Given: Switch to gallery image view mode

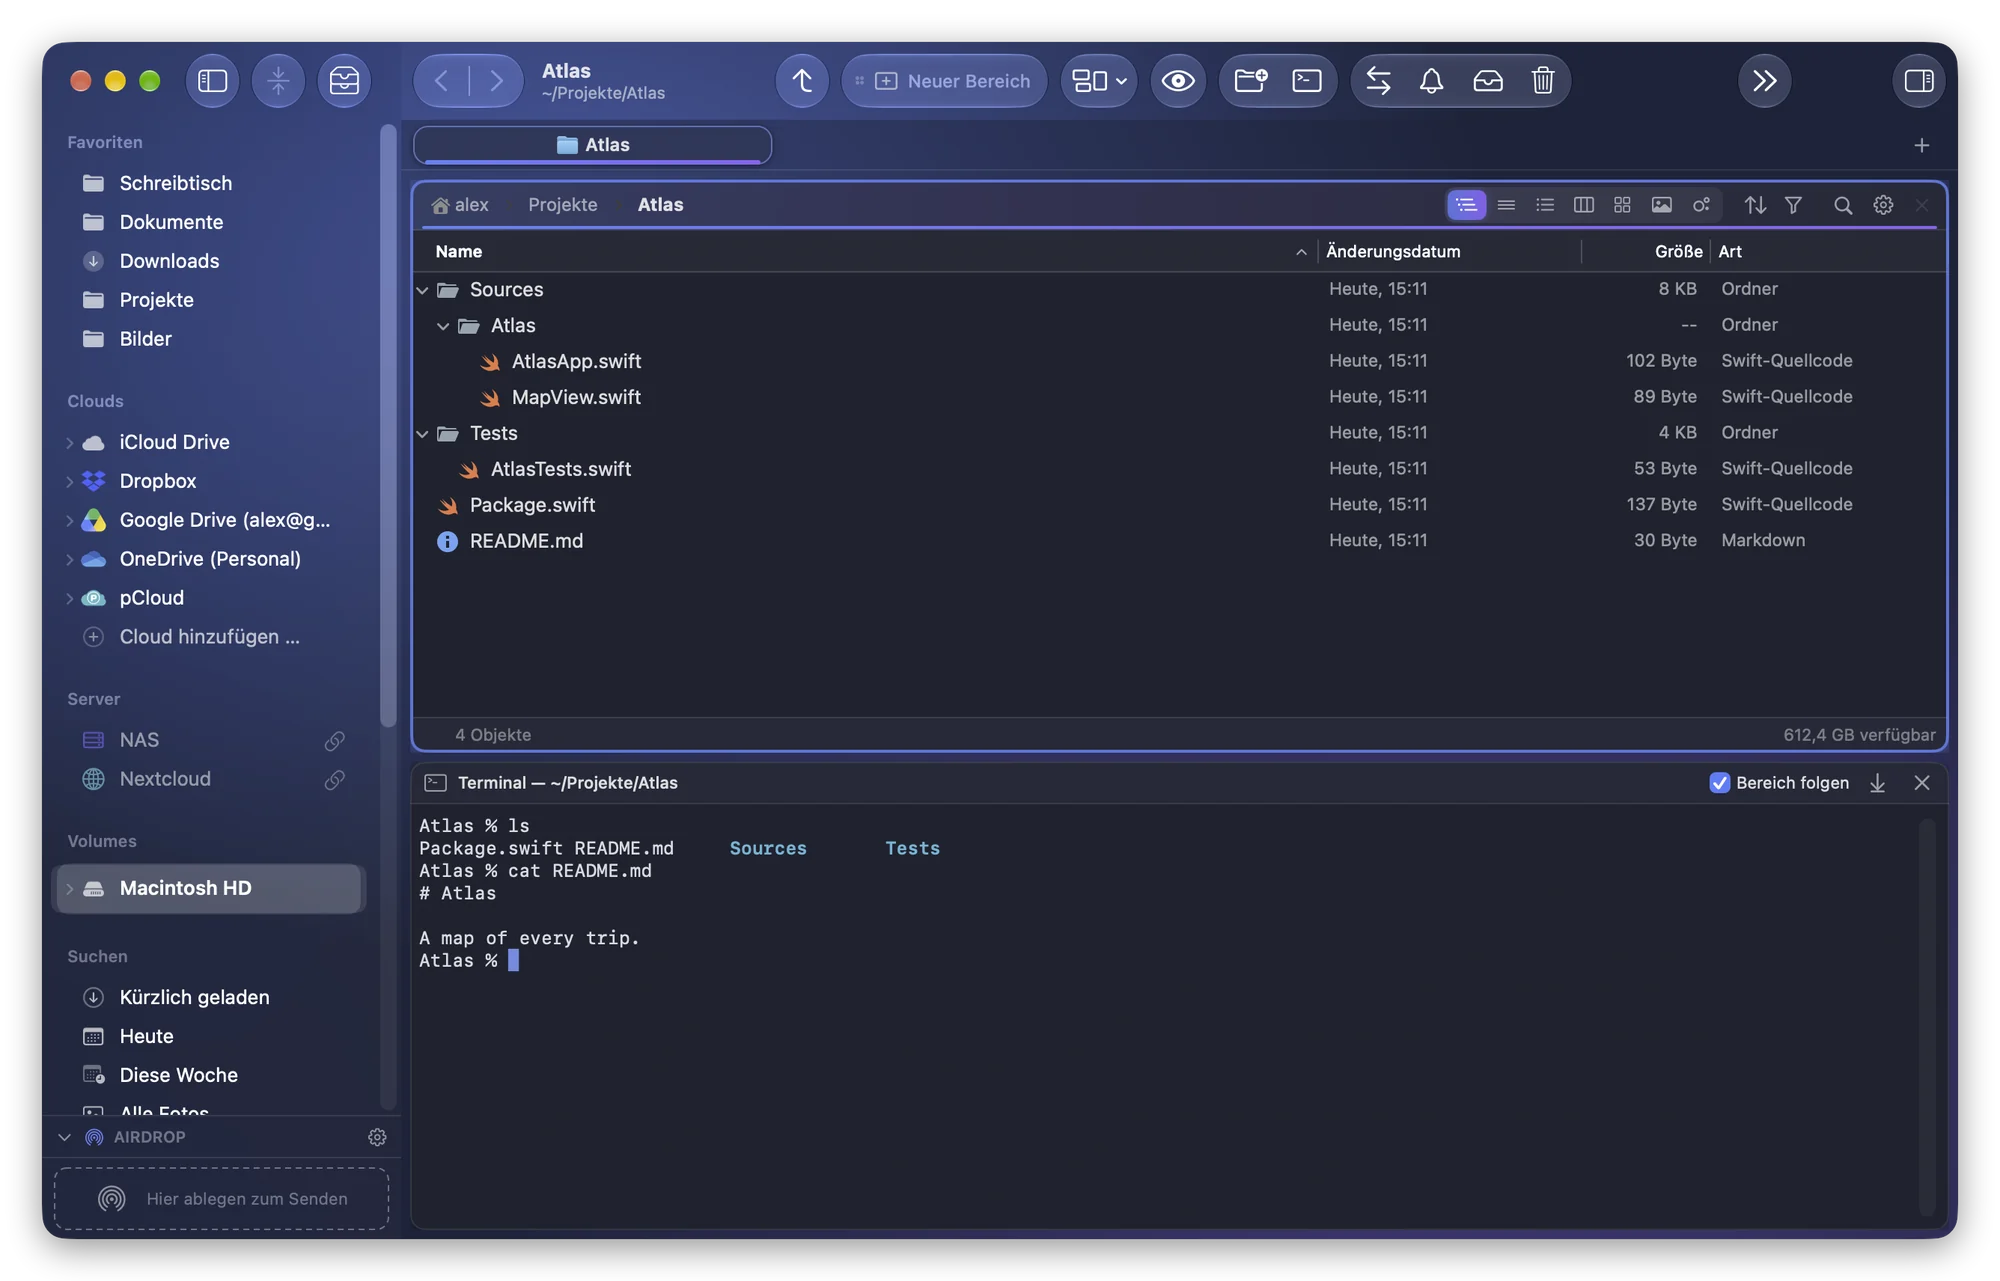Looking at the screenshot, I should [1662, 205].
